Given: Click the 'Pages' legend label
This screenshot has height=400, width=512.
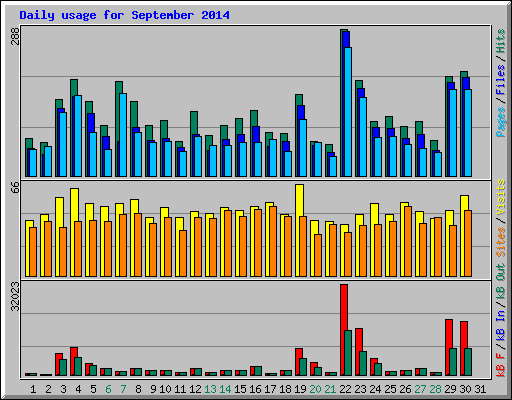Looking at the screenshot, I should coord(501,122).
